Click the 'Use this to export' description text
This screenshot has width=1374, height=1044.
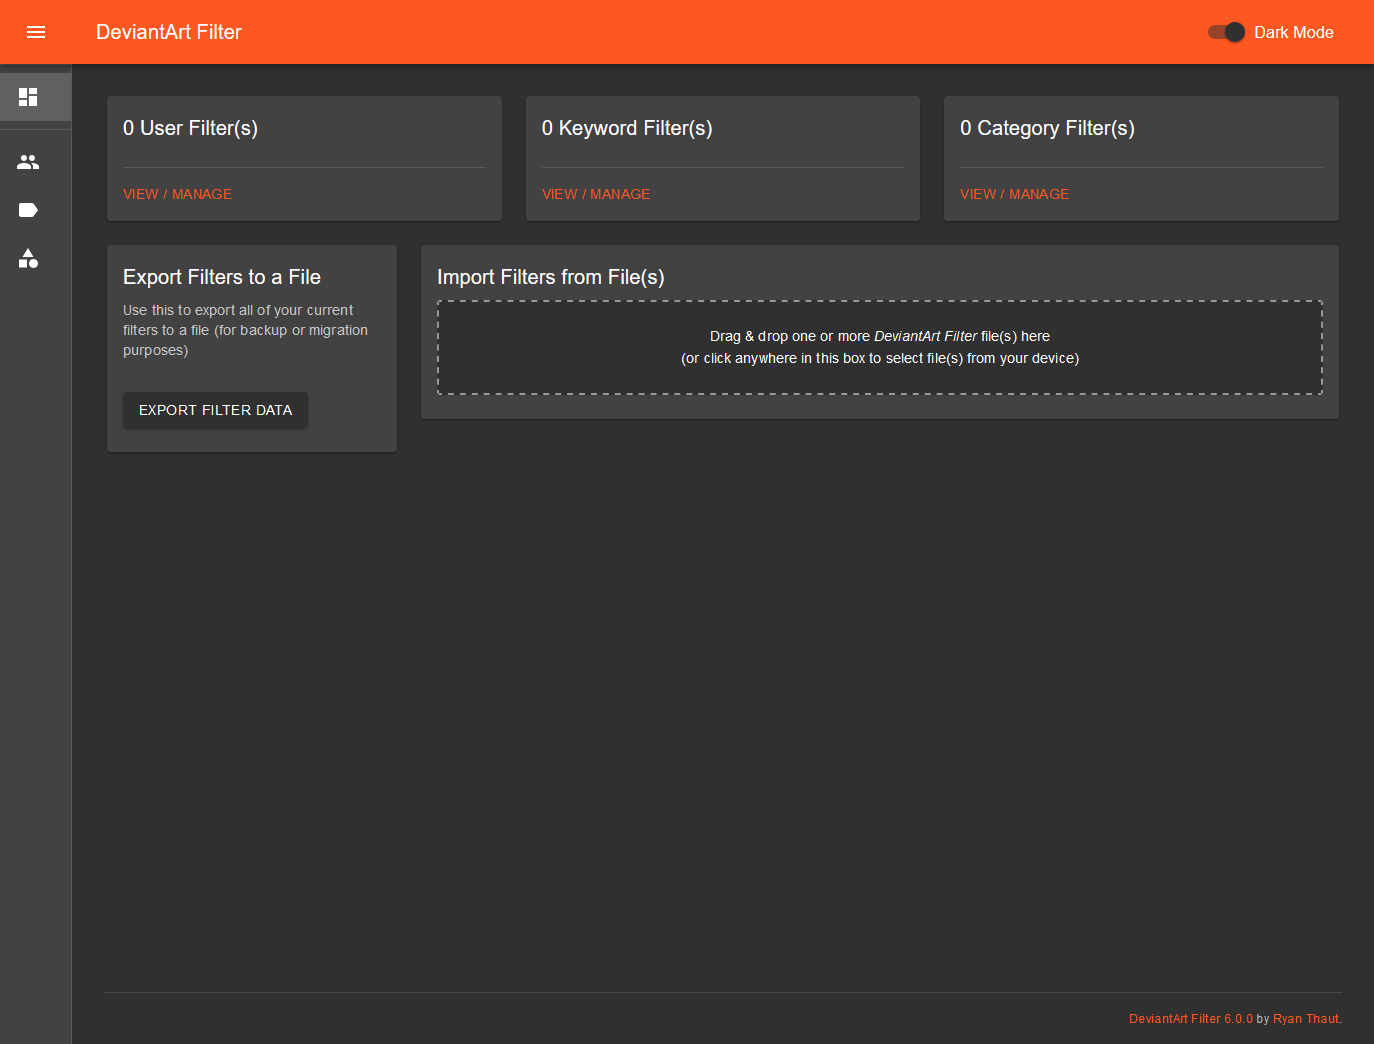[245, 330]
